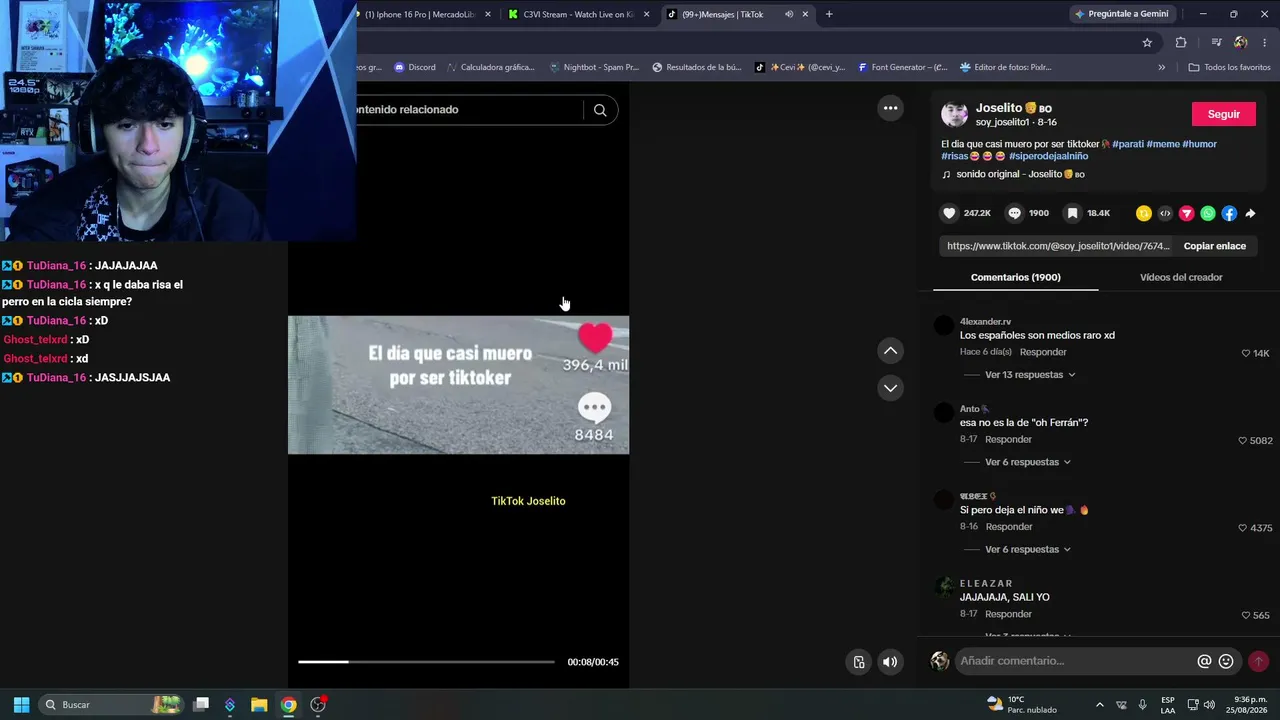Image resolution: width=1280 pixels, height=720 pixels.
Task: Open the taskbar clock and date
Action: pos(1247,704)
